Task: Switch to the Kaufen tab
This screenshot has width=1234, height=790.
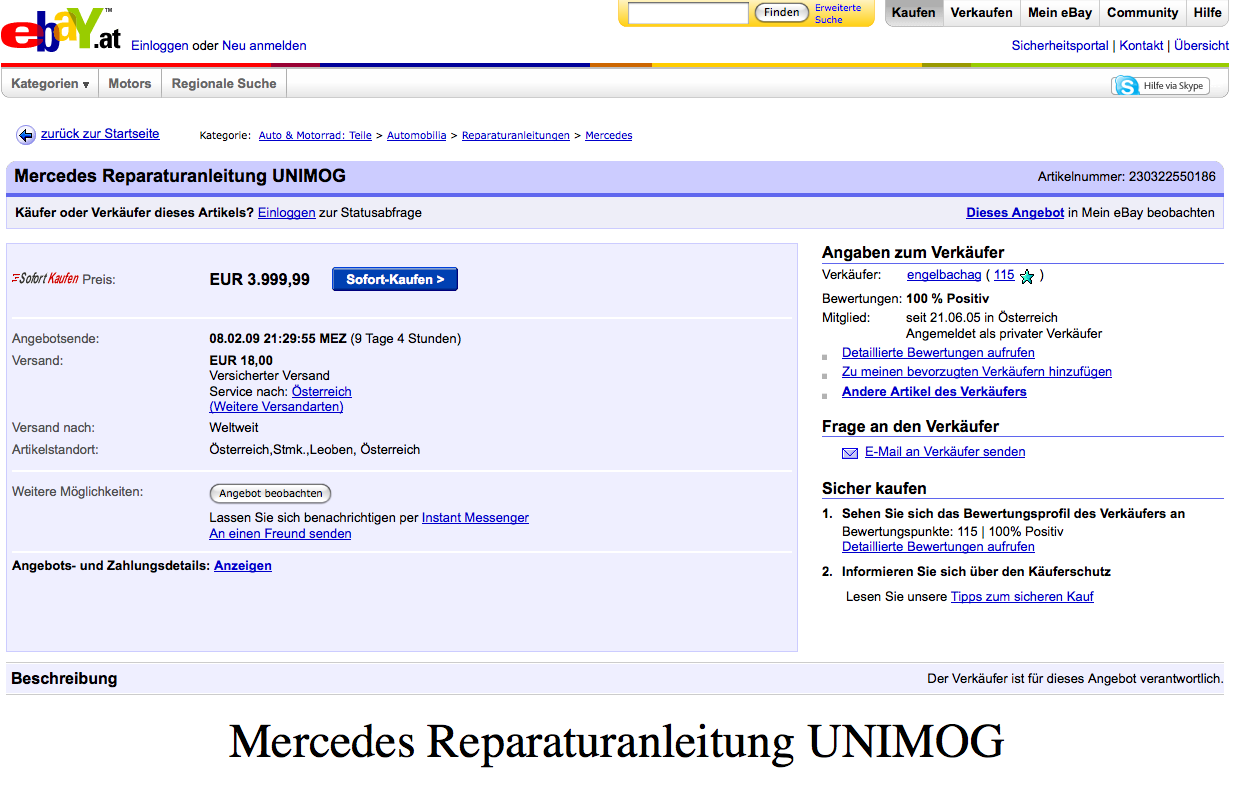Action: (913, 13)
